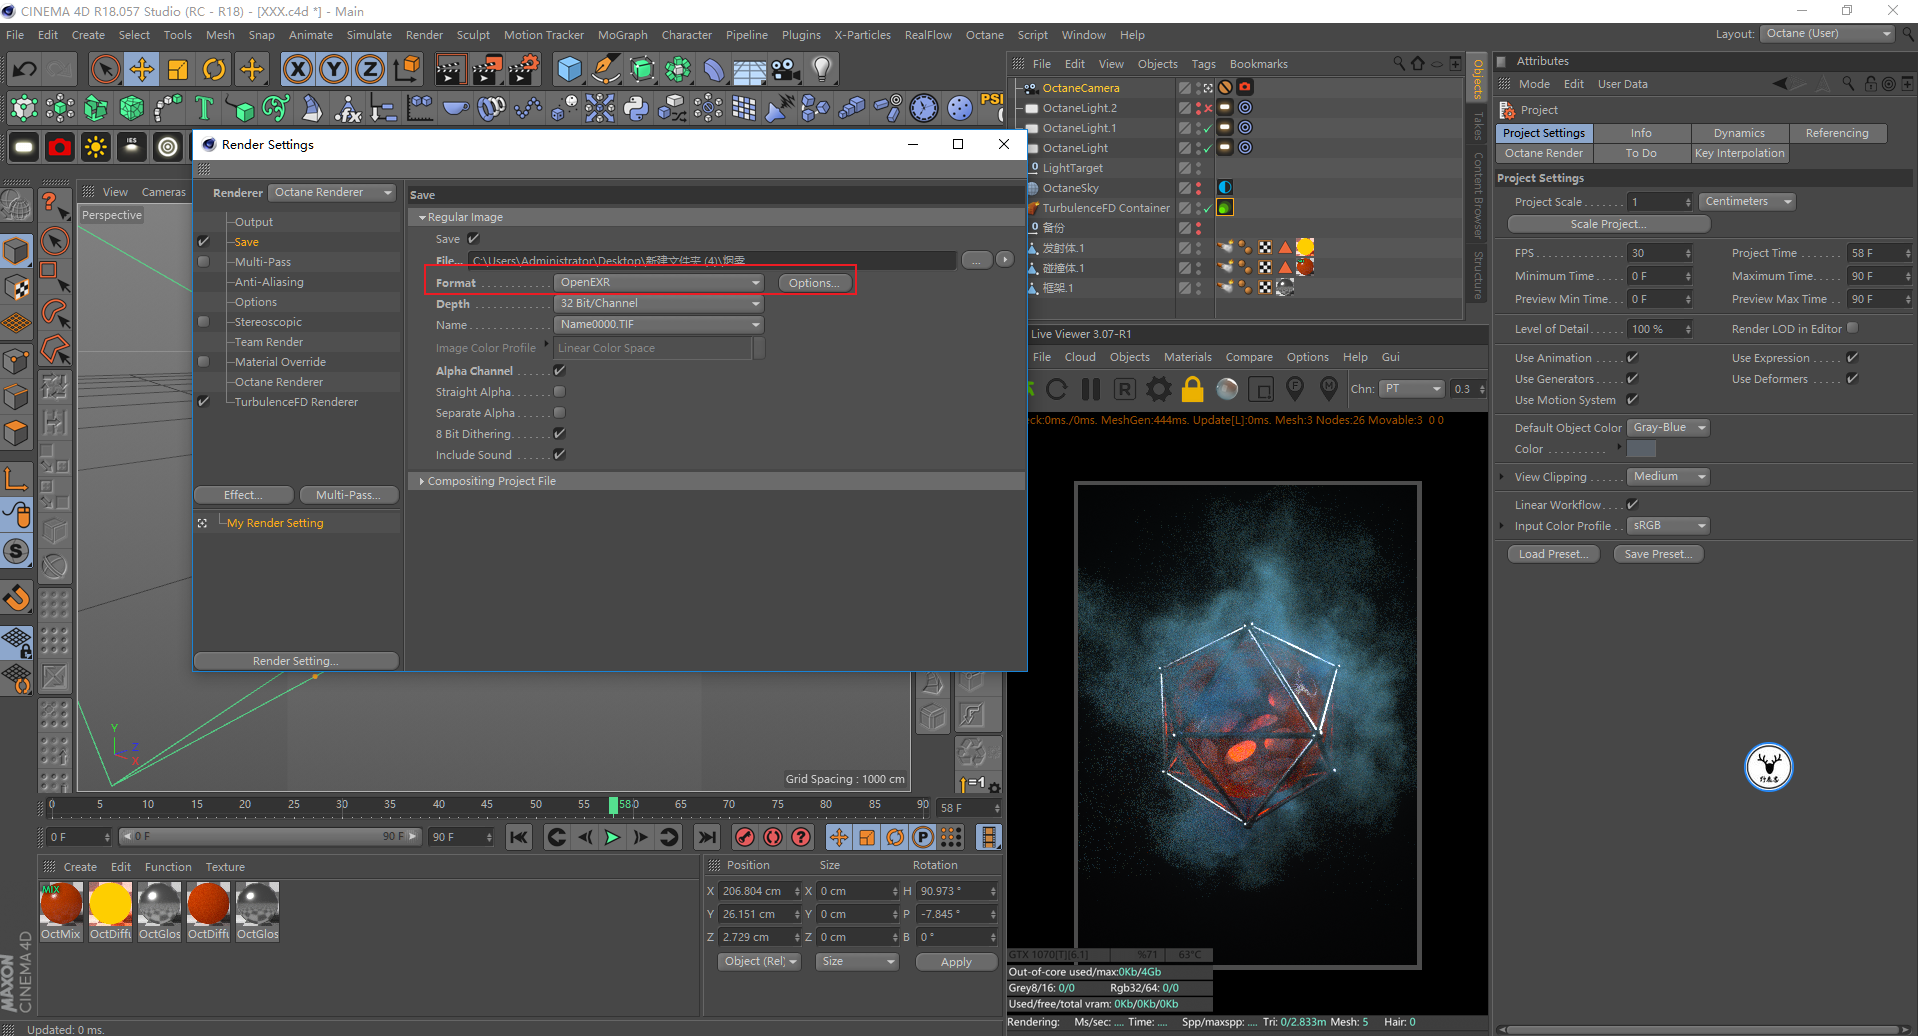Image resolution: width=1918 pixels, height=1036 pixels.
Task: Go to end of animation
Action: 707,837
